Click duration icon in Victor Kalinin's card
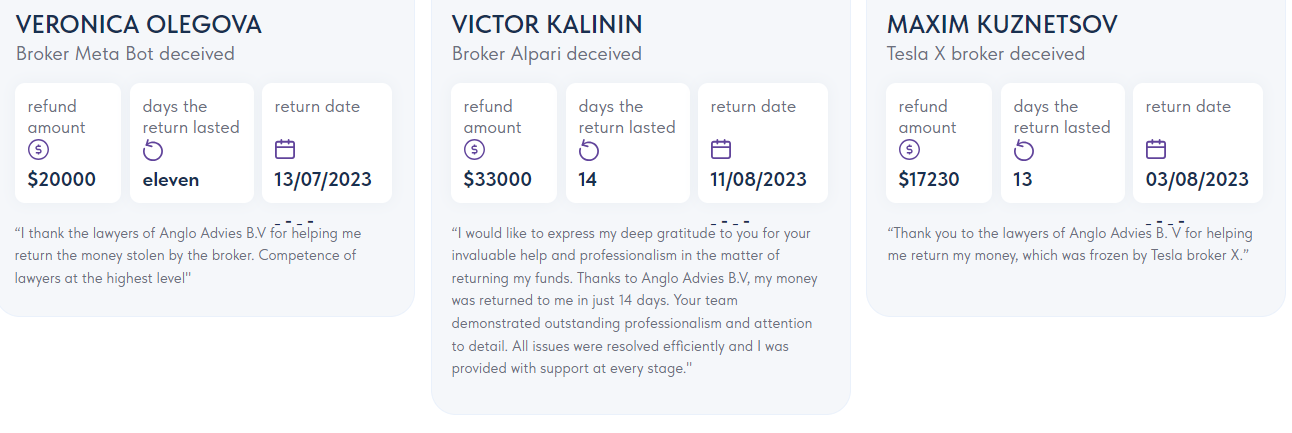This screenshot has width=1292, height=433. pos(589,150)
